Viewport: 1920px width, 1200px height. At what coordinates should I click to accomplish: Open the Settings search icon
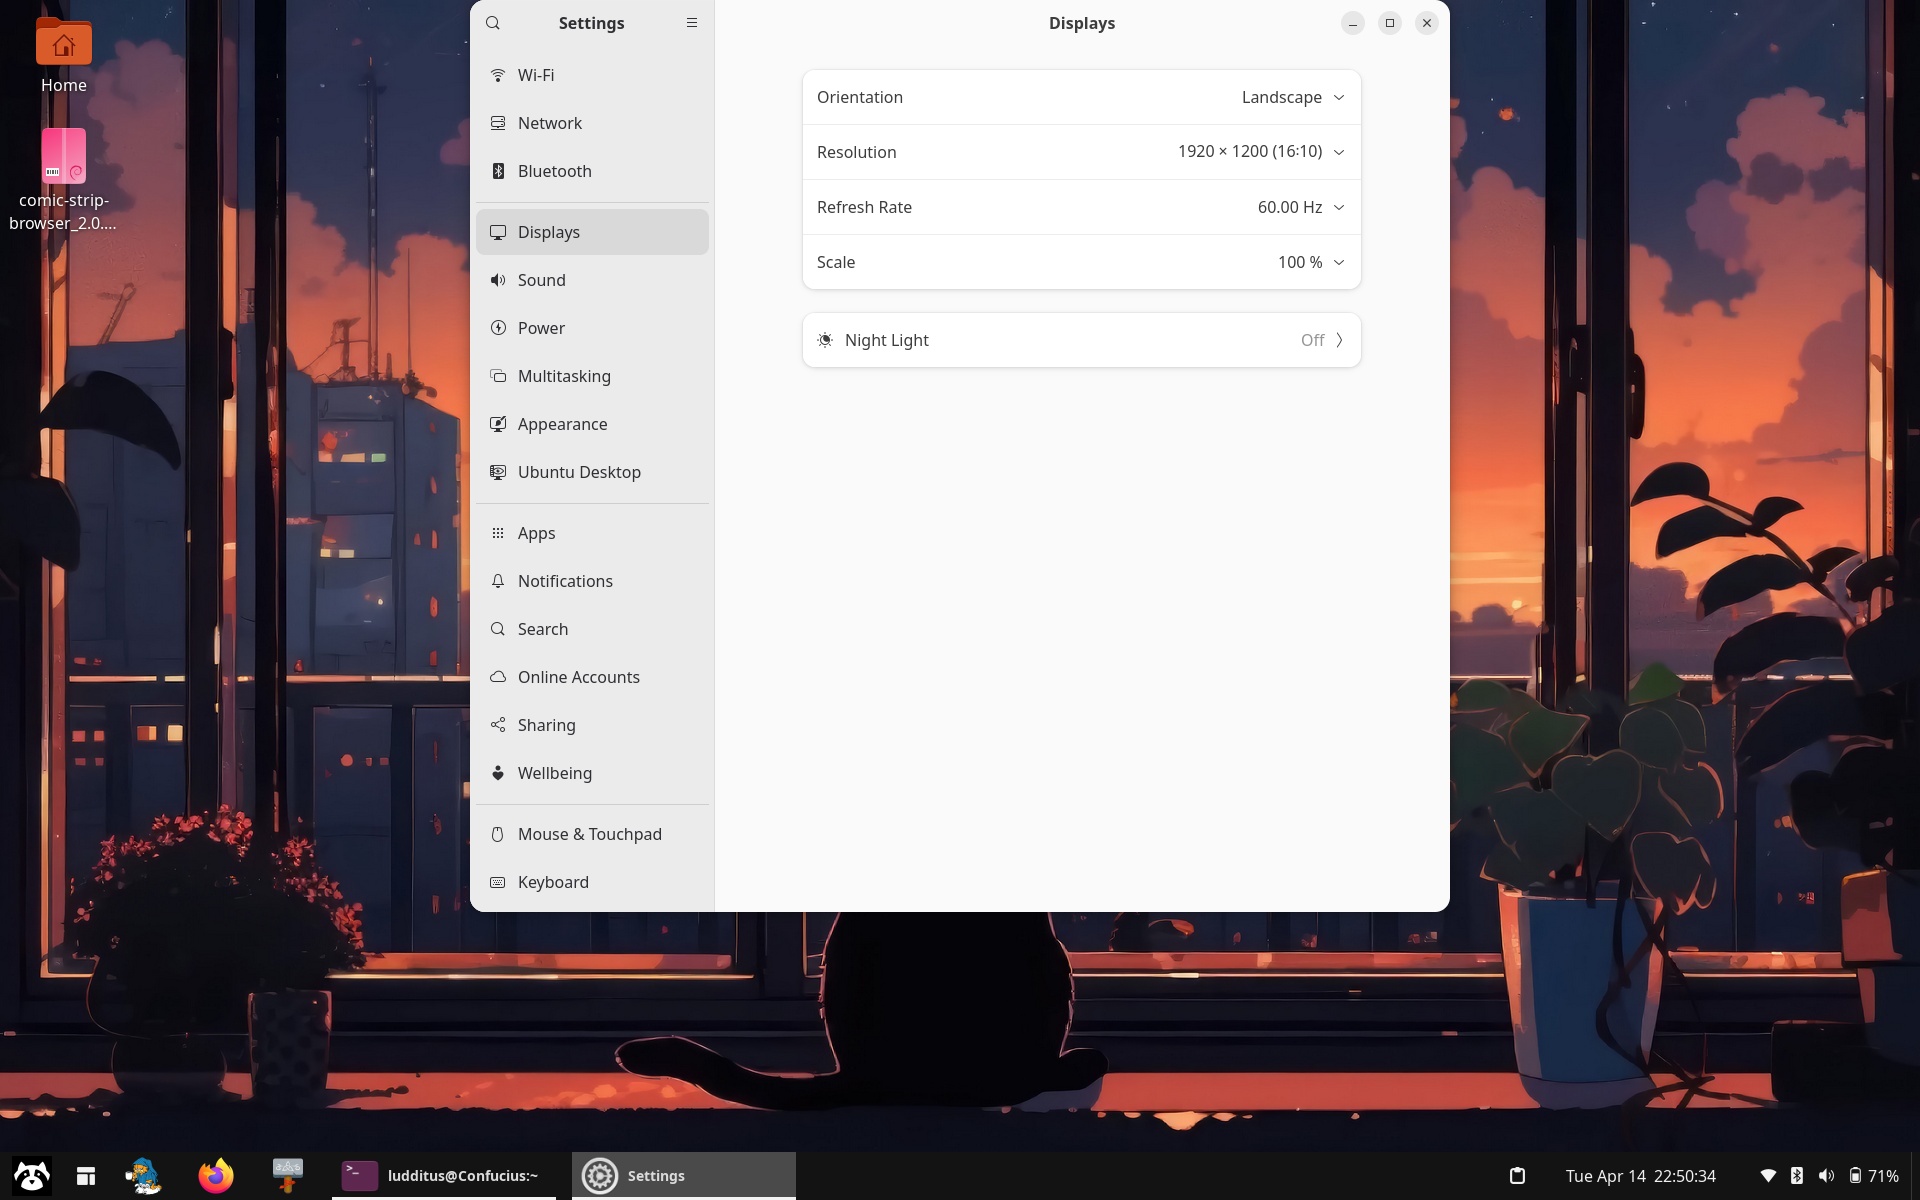[493, 23]
